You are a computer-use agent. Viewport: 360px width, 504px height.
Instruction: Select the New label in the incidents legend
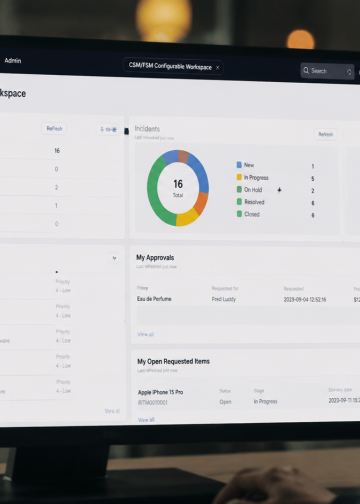click(249, 165)
